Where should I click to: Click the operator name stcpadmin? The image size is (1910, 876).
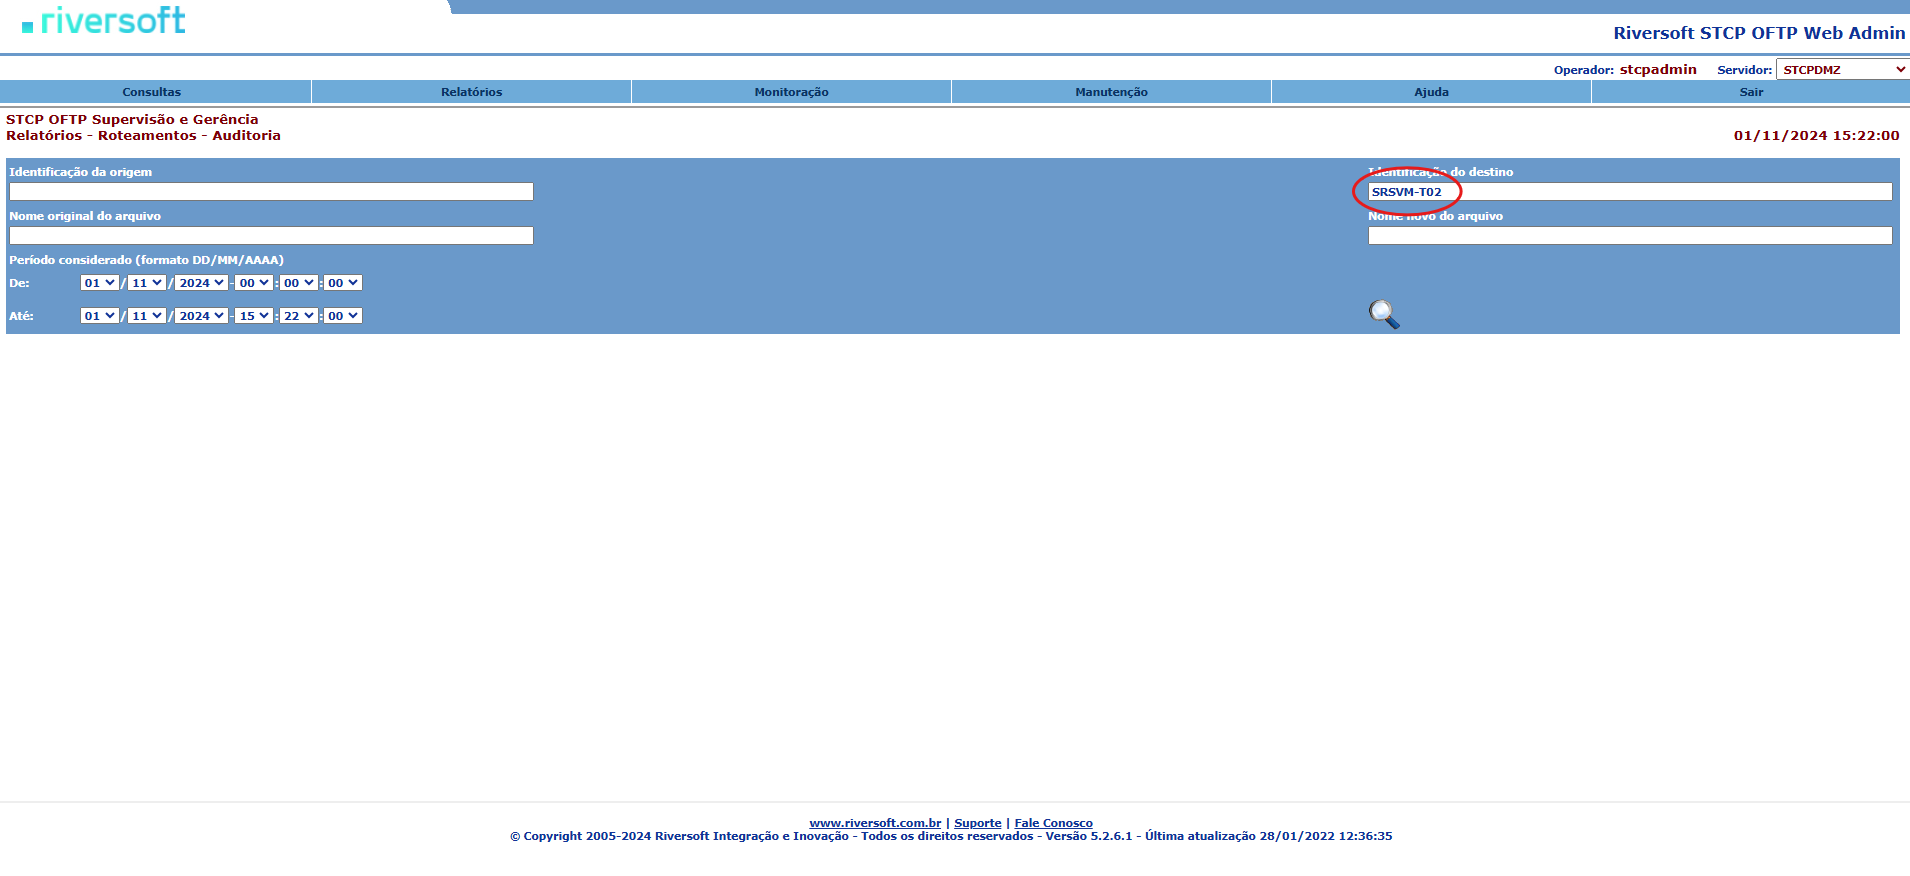pos(1658,70)
